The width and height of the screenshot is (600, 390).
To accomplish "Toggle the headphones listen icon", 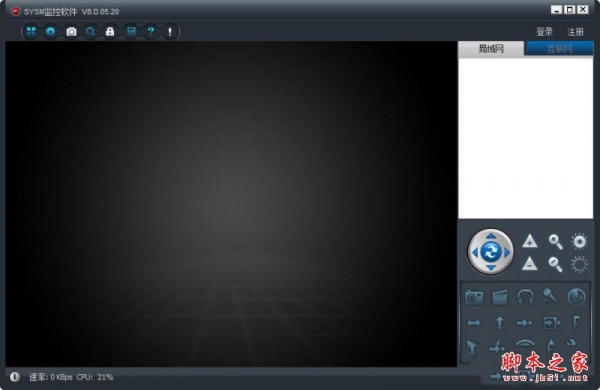I will coord(525,297).
